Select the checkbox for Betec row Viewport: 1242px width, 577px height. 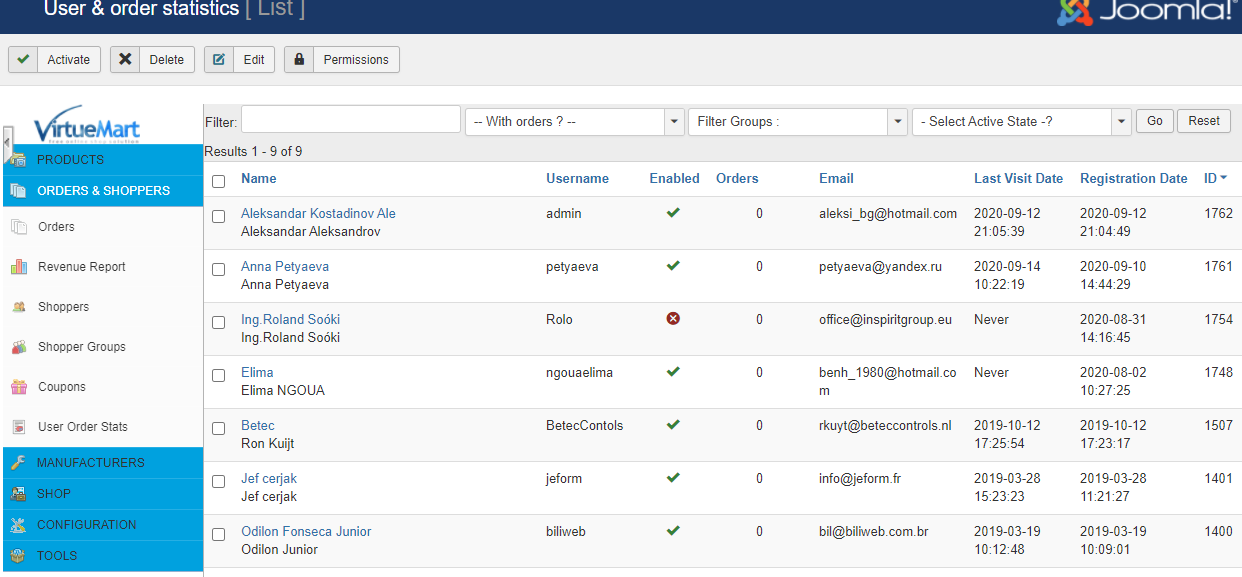point(219,429)
